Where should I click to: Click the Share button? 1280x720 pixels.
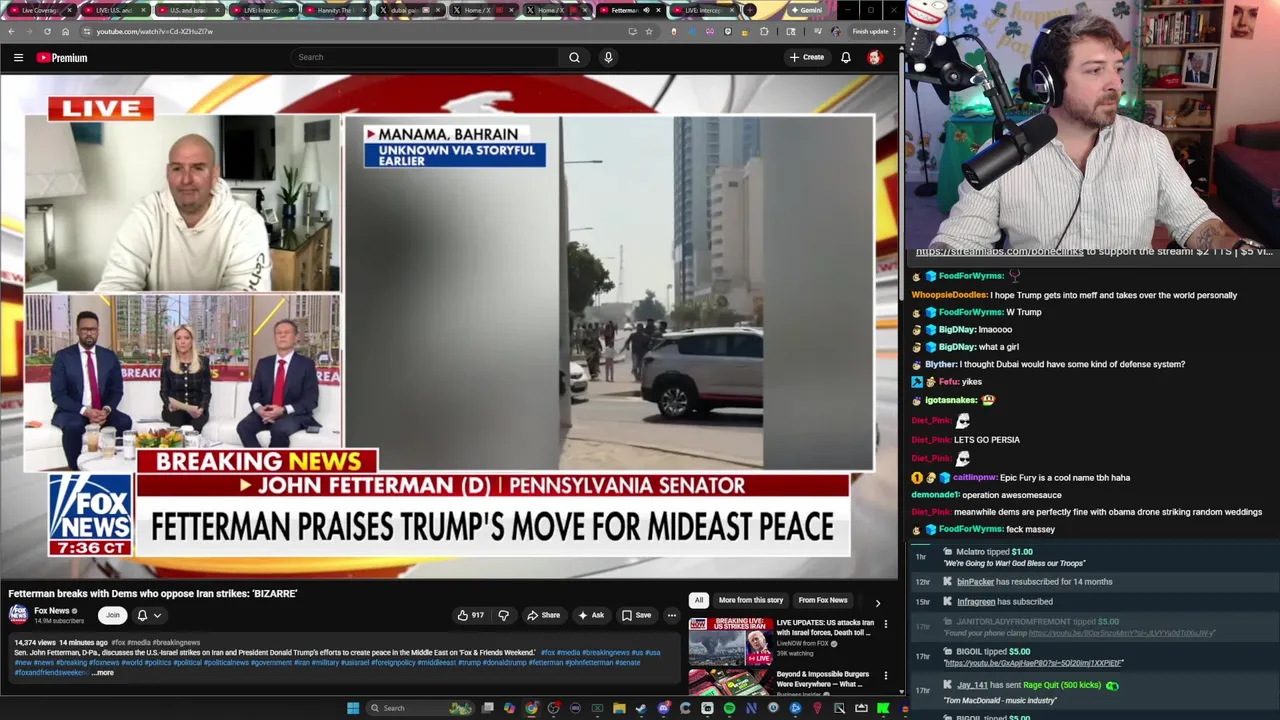544,616
